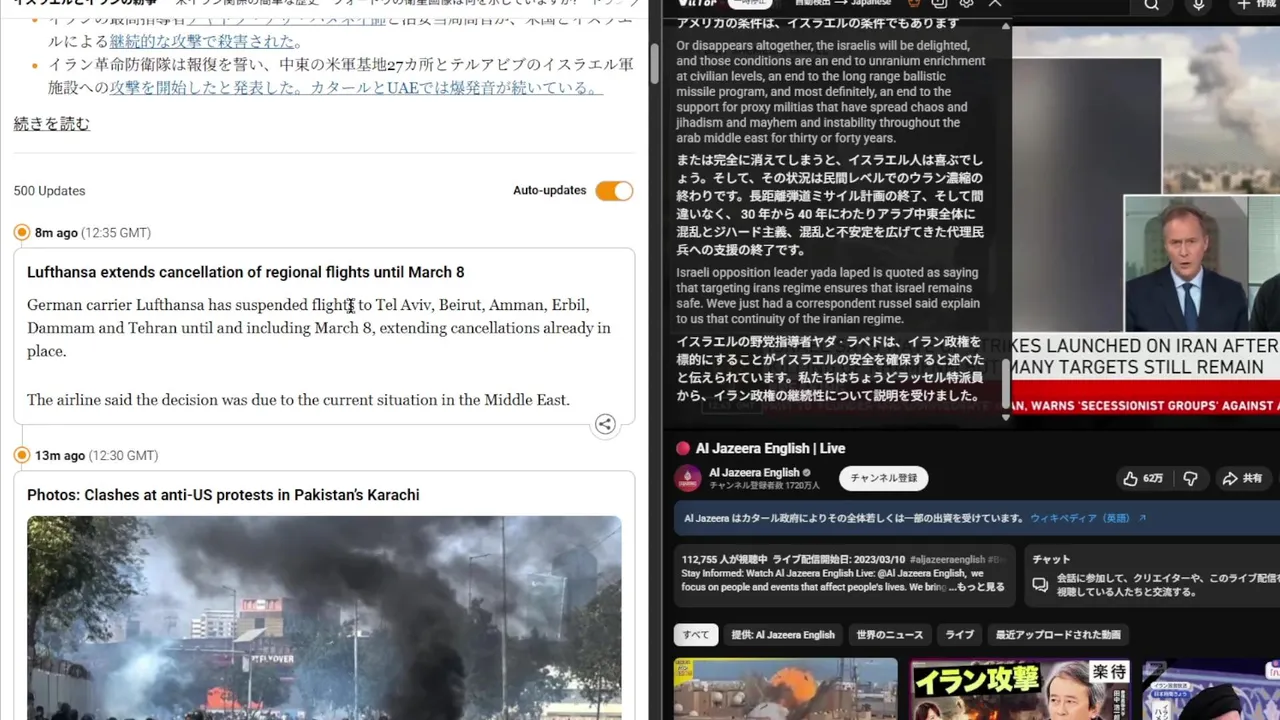
Task: Share the Lufthansa cancellation update
Action: pyautogui.click(x=605, y=425)
